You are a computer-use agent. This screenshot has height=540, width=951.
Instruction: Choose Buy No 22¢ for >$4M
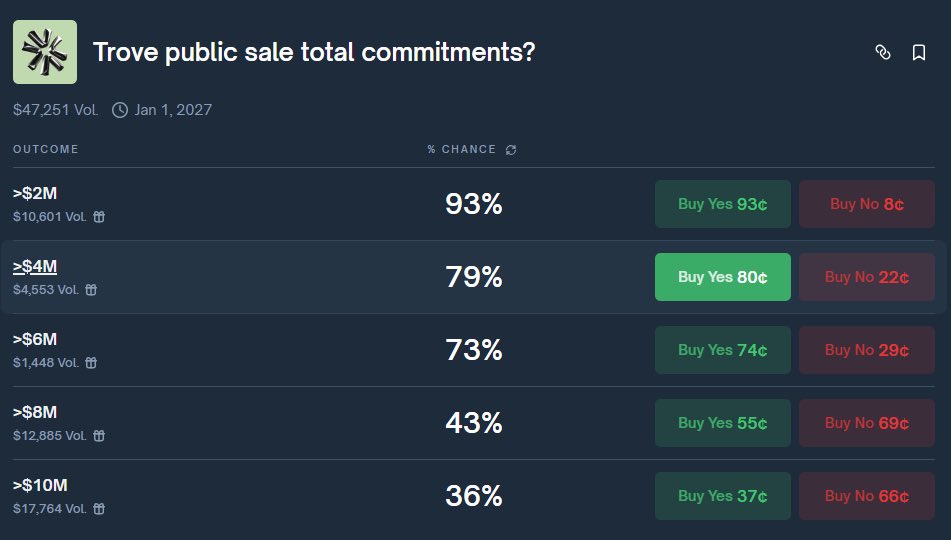coord(866,277)
